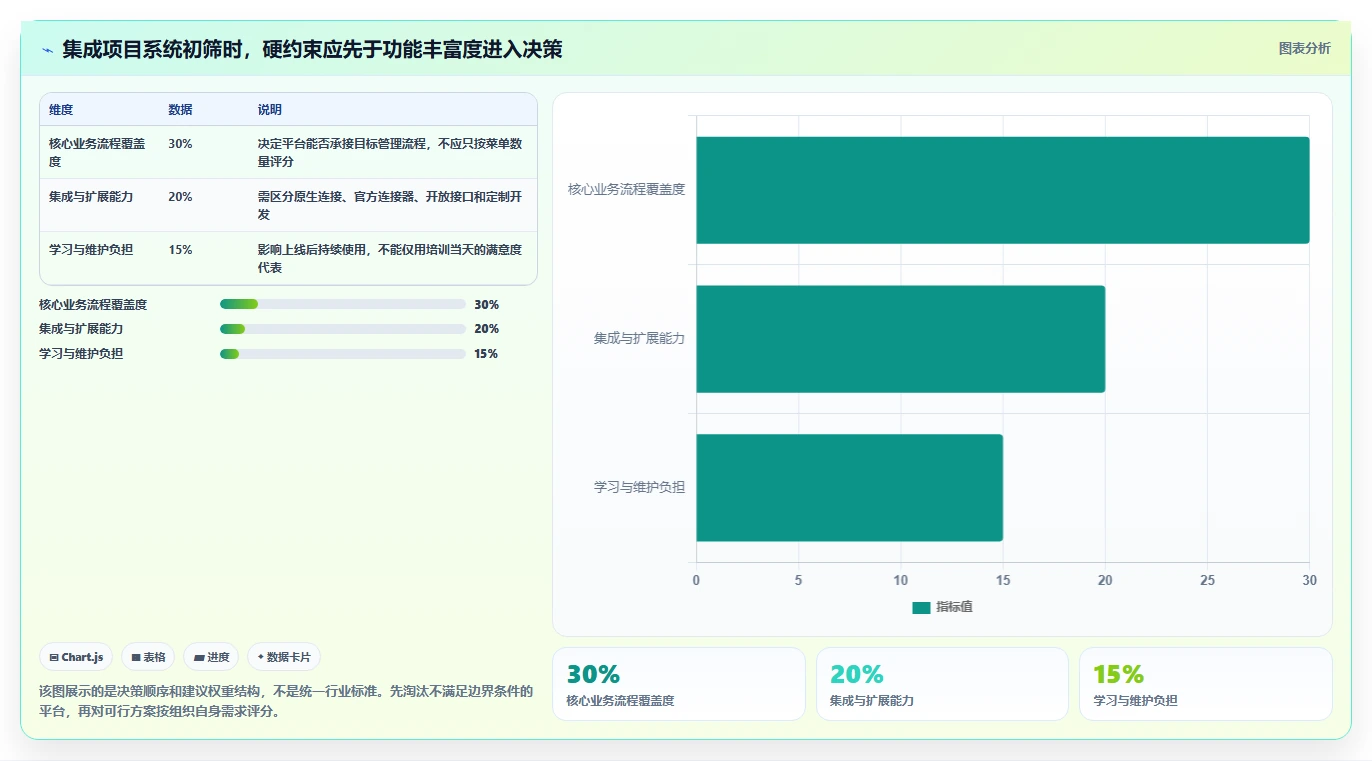
Task: Click the 核心业务流程覆盖度 table cell
Action: pos(97,152)
